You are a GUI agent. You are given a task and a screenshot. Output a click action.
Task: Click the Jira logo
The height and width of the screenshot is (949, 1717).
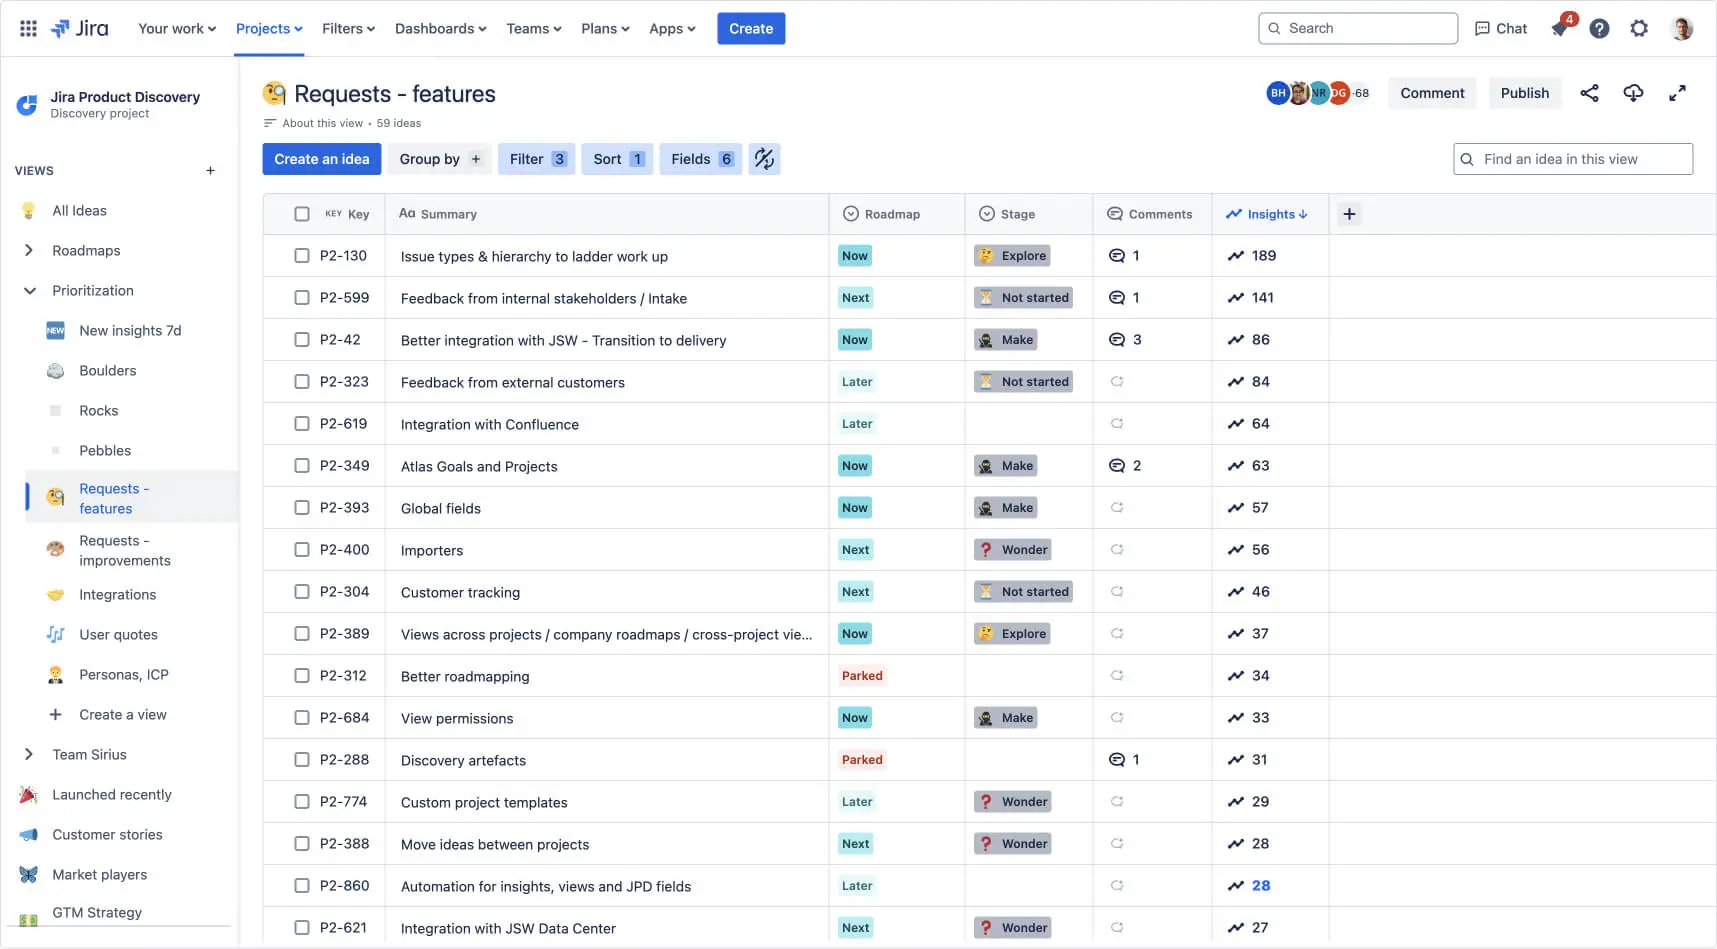click(x=80, y=28)
